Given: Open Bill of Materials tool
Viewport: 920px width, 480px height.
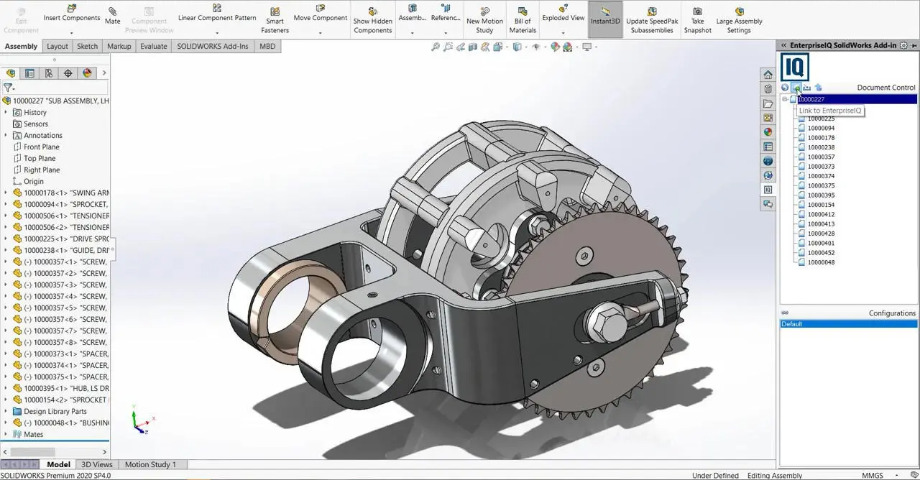Looking at the screenshot, I should click(x=522, y=20).
